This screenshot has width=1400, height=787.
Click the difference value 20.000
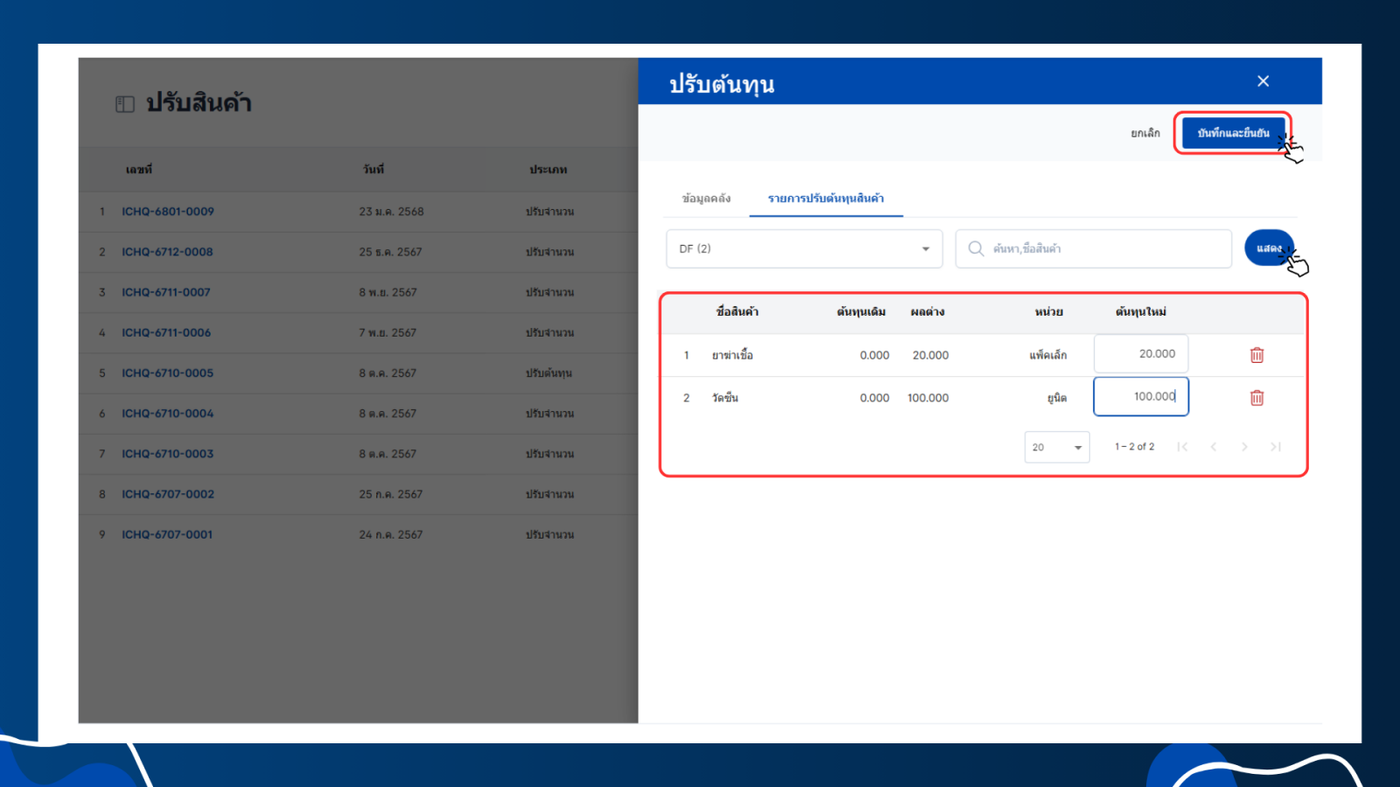930,355
